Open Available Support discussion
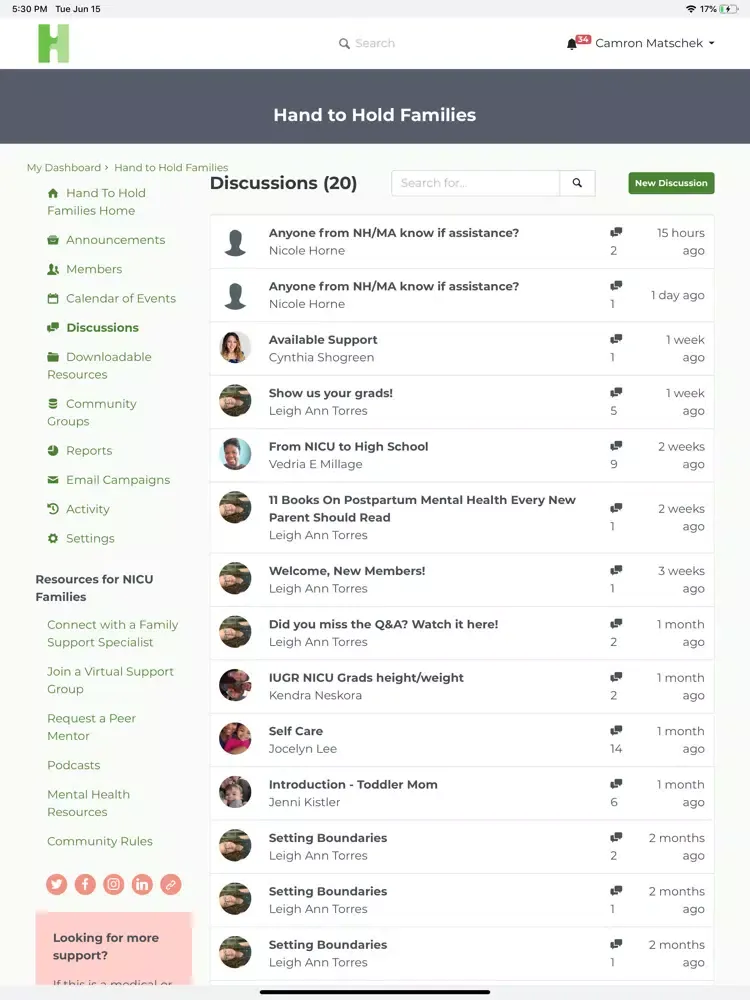This screenshot has width=750, height=1000. click(323, 340)
